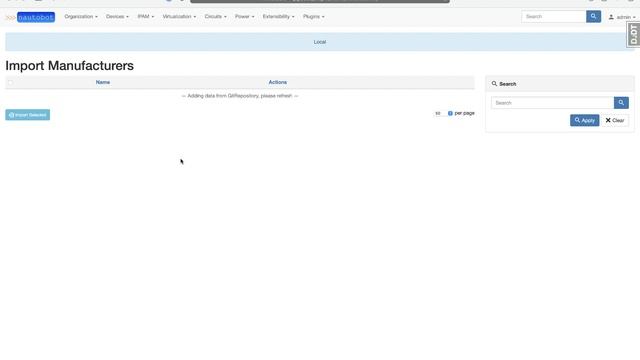This screenshot has width=640, height=360.
Task: Click the Import Selected button
Action: coord(28,115)
